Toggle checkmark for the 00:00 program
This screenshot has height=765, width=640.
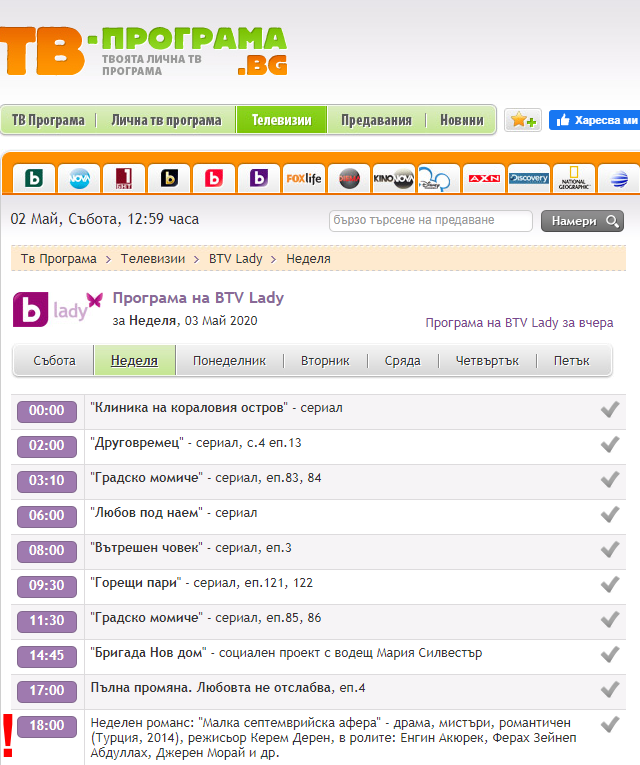(609, 410)
